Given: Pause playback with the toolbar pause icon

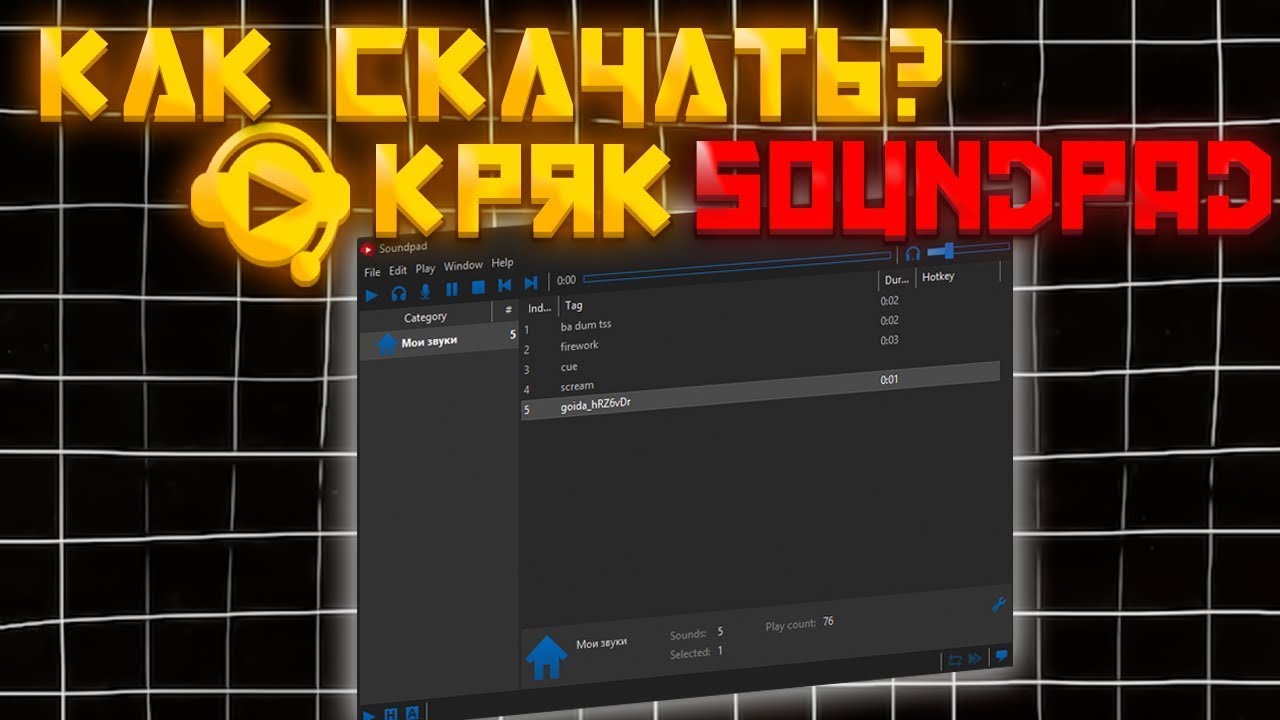Looking at the screenshot, I should tap(452, 290).
